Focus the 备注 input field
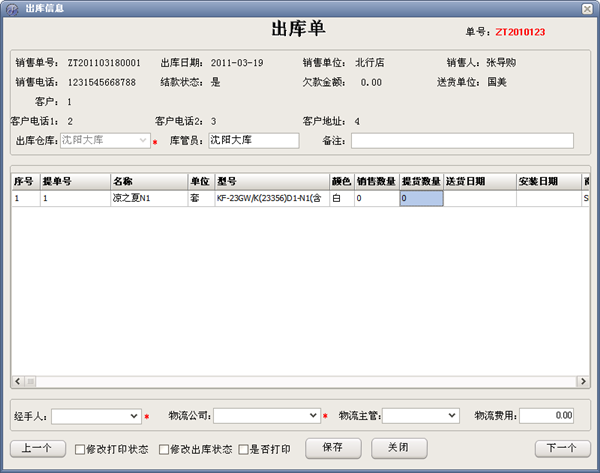 coord(460,141)
